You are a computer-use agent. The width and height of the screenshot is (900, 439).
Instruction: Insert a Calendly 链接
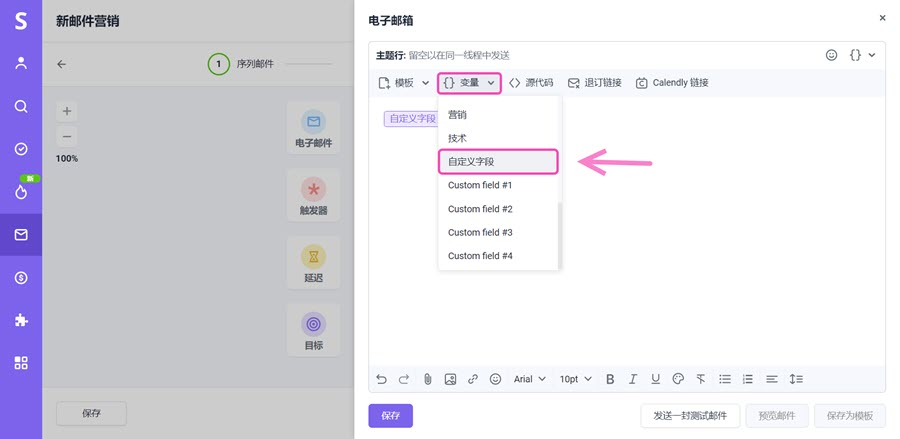pyautogui.click(x=672, y=83)
